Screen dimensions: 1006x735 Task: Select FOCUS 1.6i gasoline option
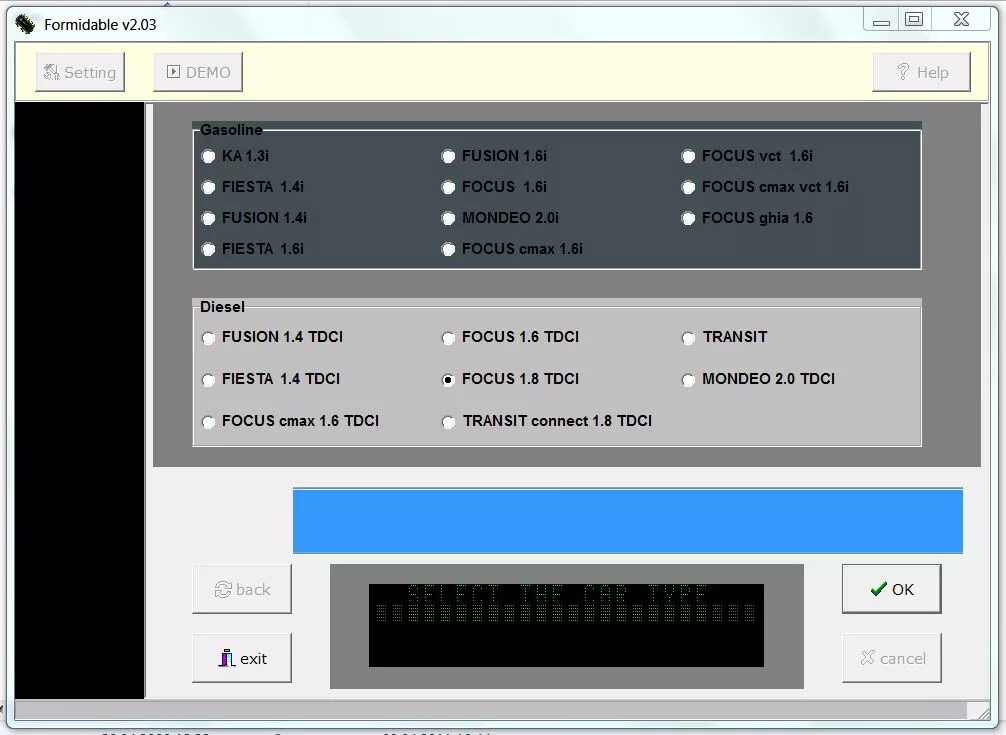pyautogui.click(x=448, y=187)
